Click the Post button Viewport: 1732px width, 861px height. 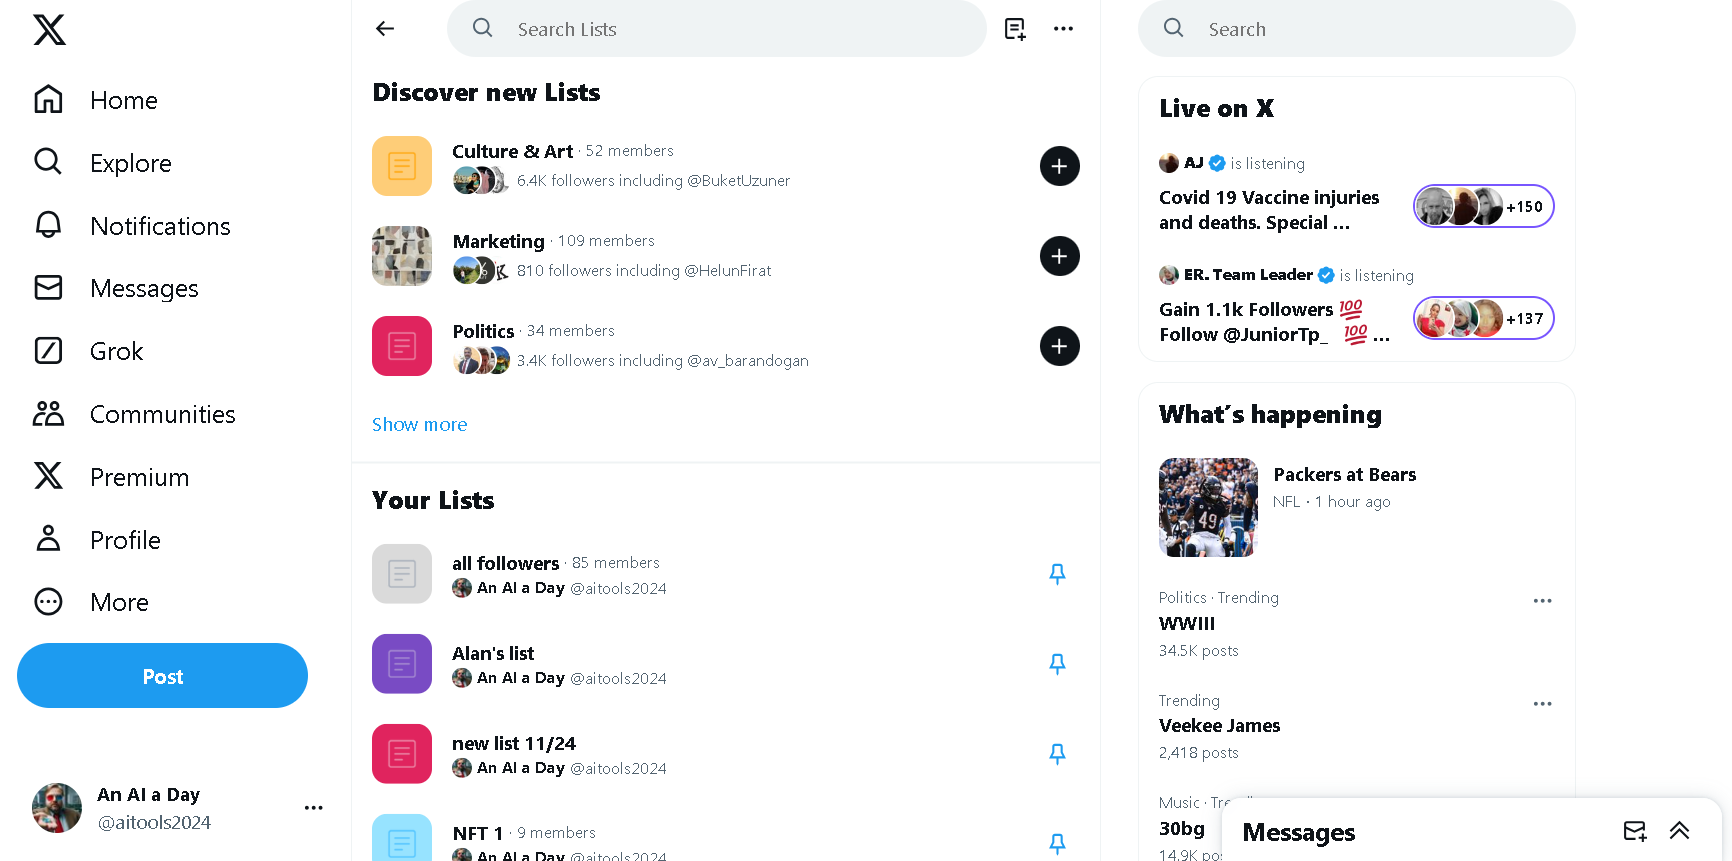tap(162, 675)
